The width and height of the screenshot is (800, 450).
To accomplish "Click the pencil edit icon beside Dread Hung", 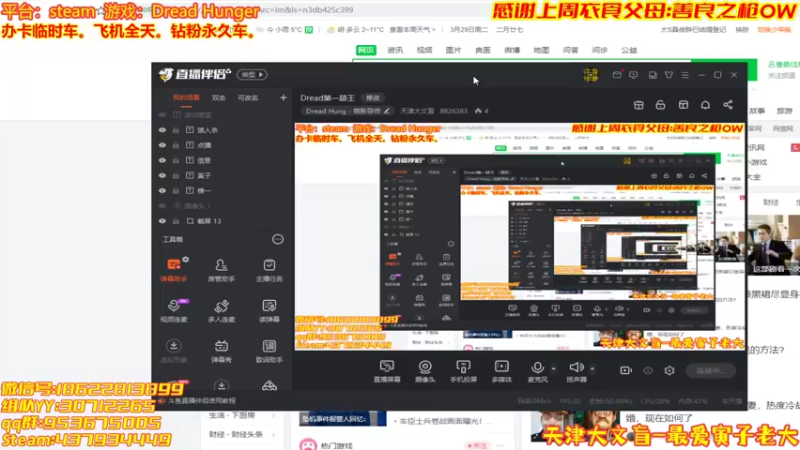I will [x=387, y=111].
